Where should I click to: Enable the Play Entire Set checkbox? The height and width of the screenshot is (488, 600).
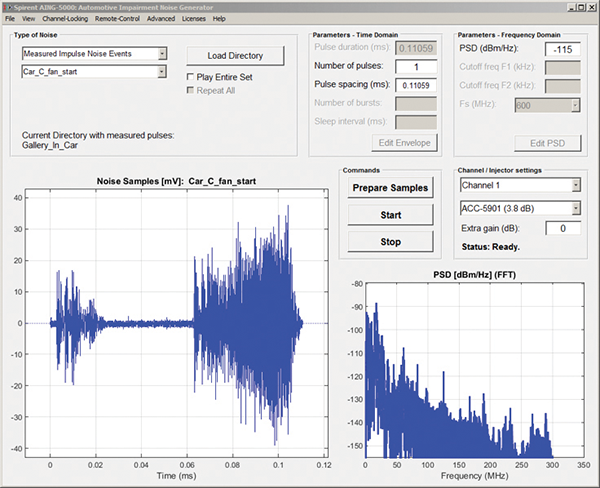point(192,76)
